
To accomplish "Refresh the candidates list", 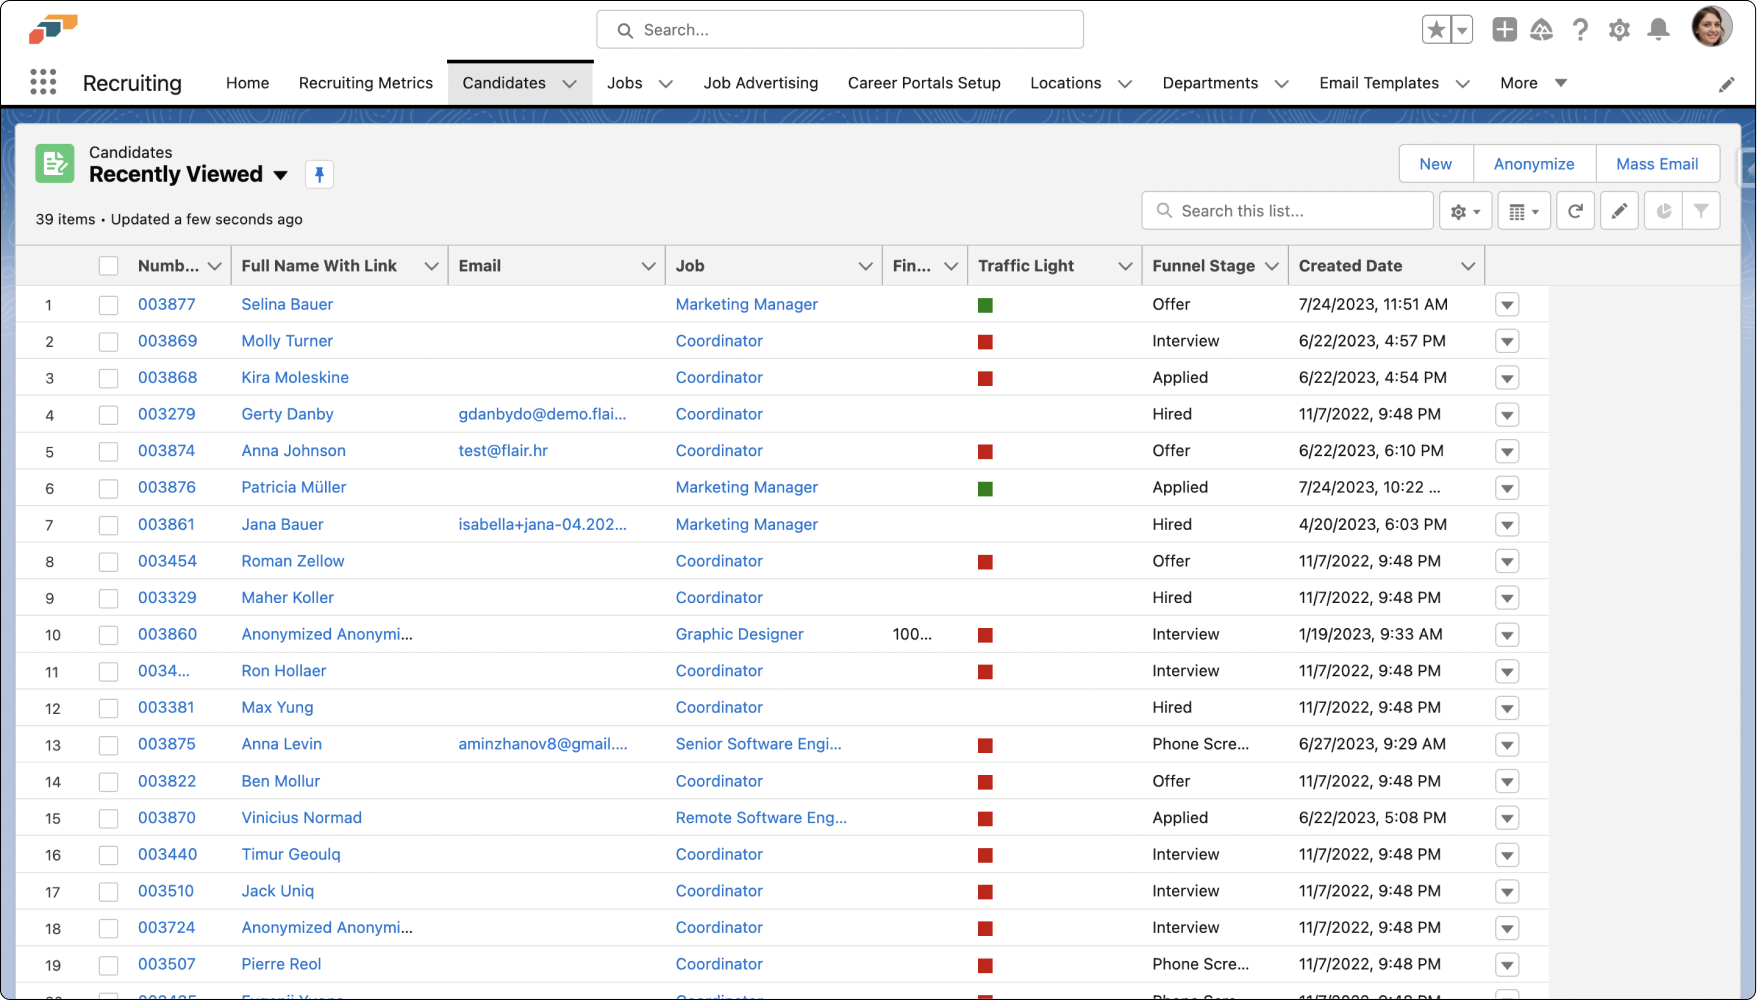I will pyautogui.click(x=1575, y=211).
